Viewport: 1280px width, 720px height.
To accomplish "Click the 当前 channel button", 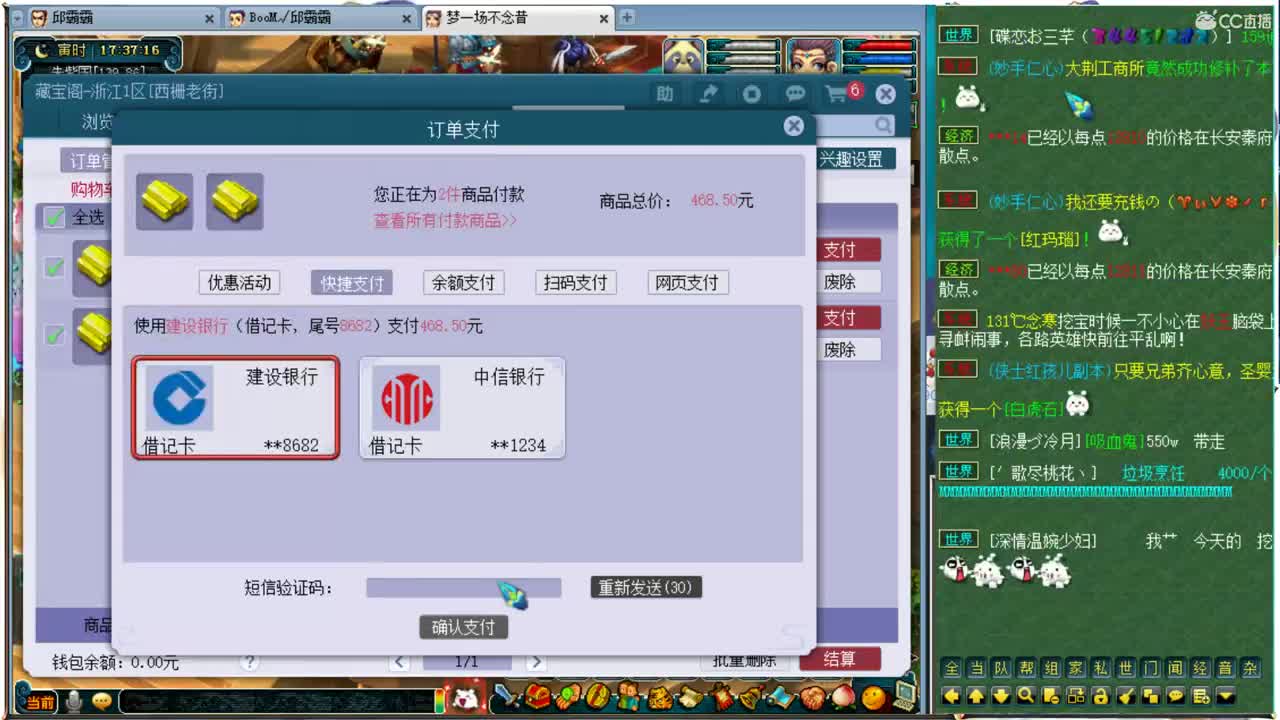I will (x=40, y=702).
